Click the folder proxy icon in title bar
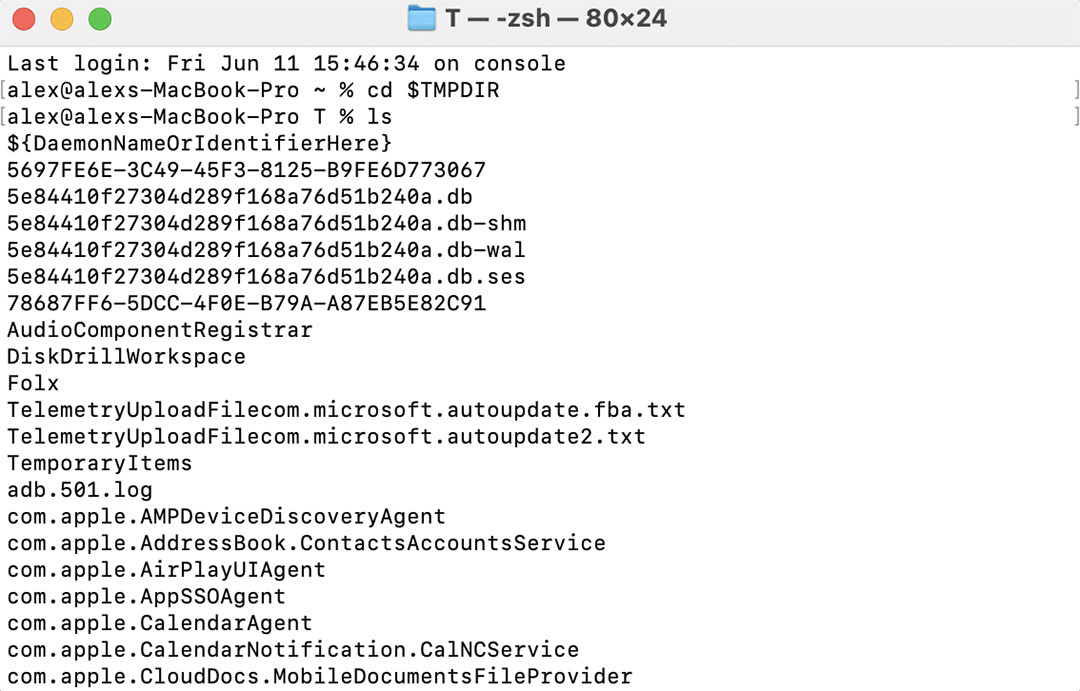Viewport: 1080px width, 691px height. pyautogui.click(x=422, y=18)
